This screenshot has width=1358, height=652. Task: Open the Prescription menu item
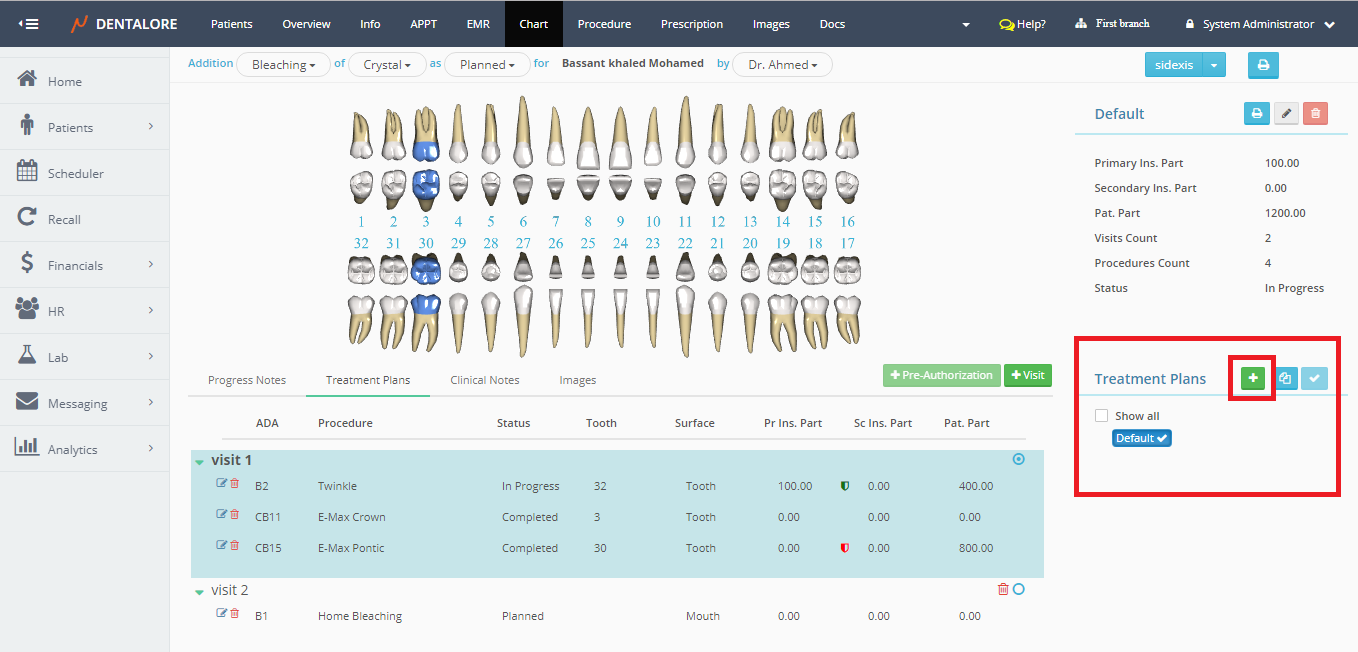click(x=692, y=24)
